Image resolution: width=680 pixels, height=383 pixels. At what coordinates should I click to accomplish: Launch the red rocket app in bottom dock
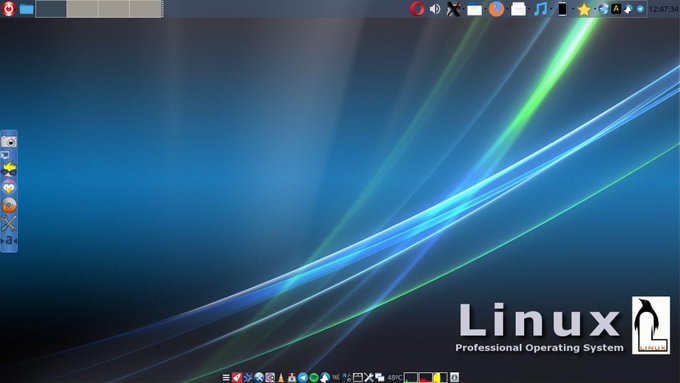tap(237, 377)
